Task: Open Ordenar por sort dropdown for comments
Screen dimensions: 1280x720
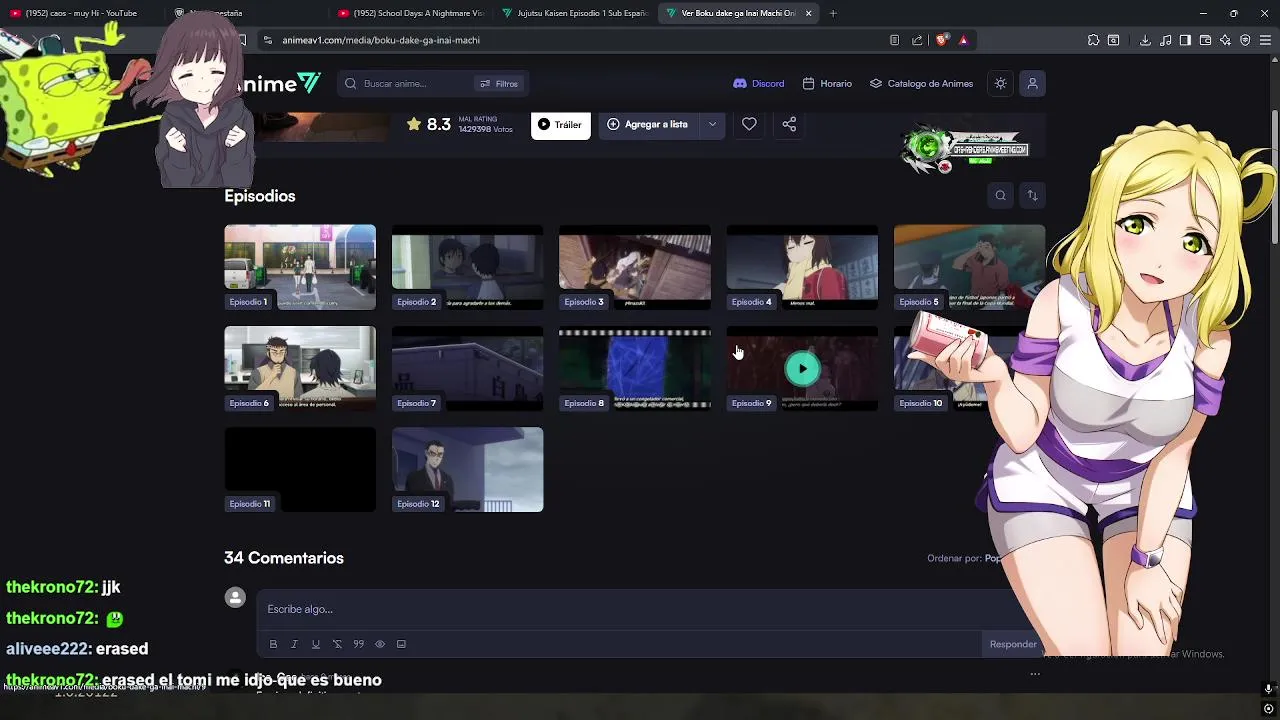Action: pyautogui.click(x=965, y=558)
